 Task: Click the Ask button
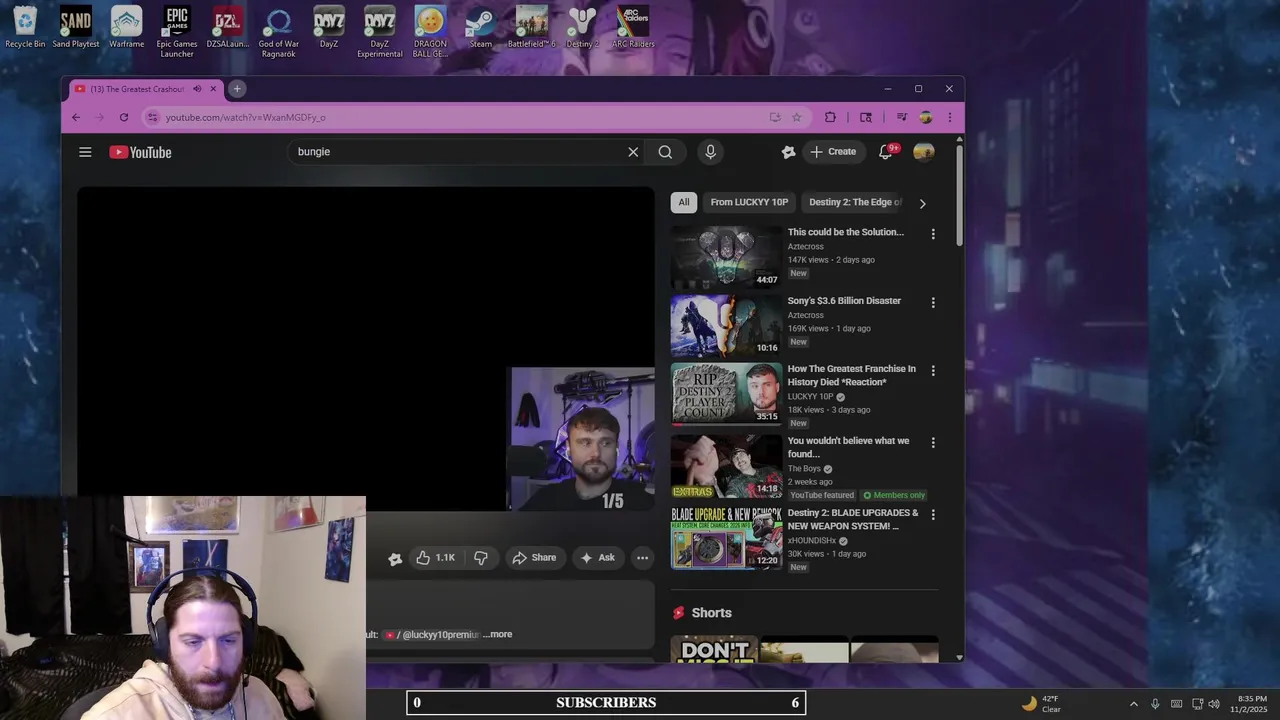tap(597, 558)
